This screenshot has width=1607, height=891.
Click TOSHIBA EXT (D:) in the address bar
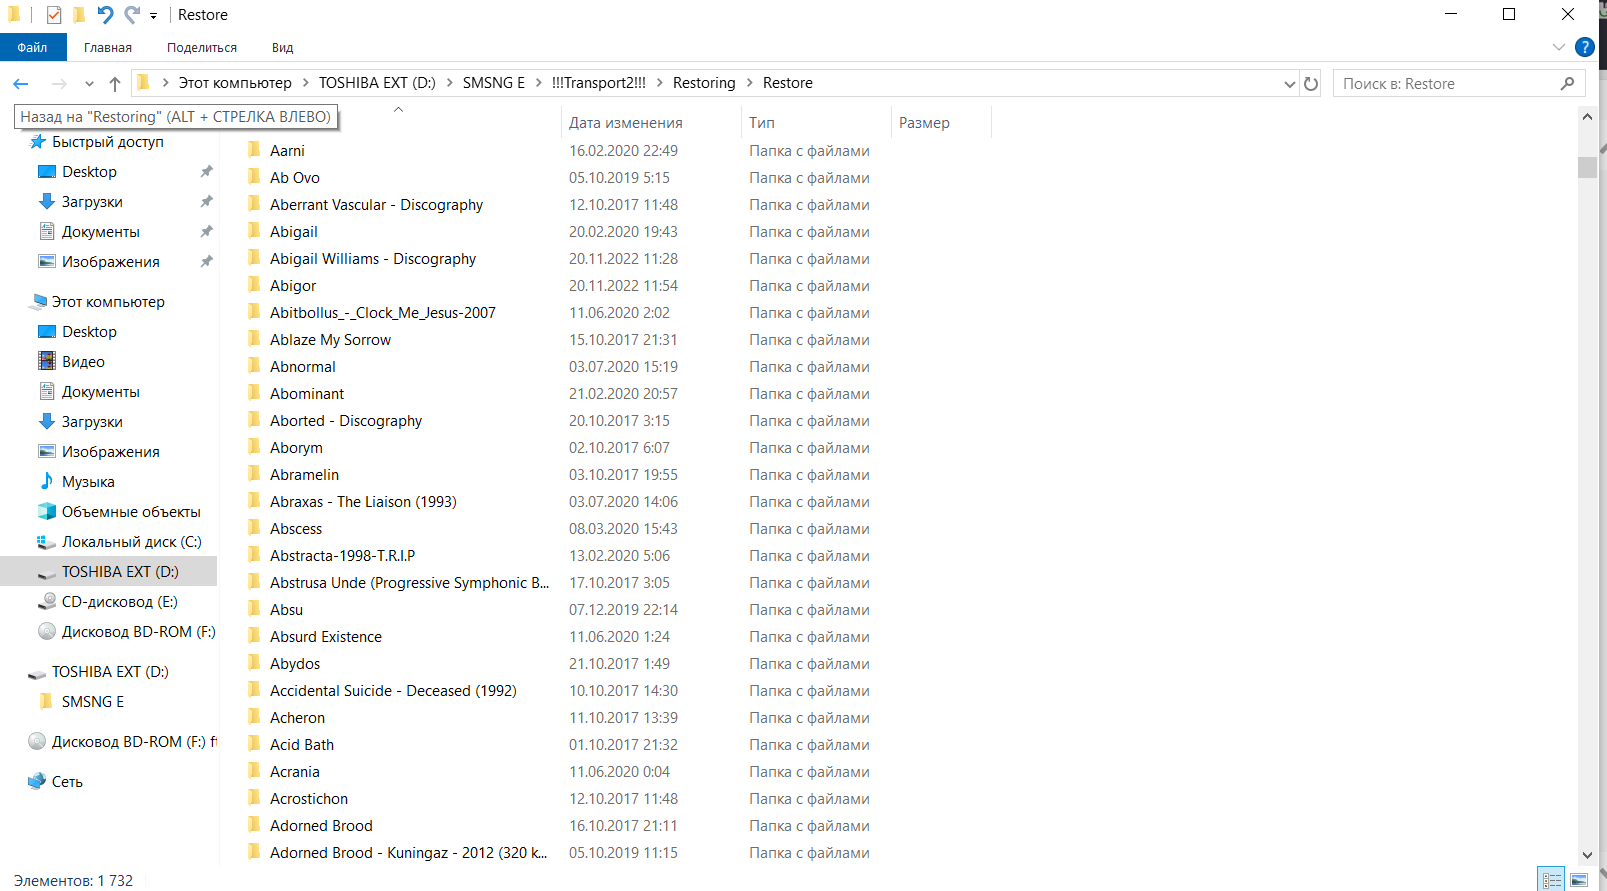tap(377, 83)
